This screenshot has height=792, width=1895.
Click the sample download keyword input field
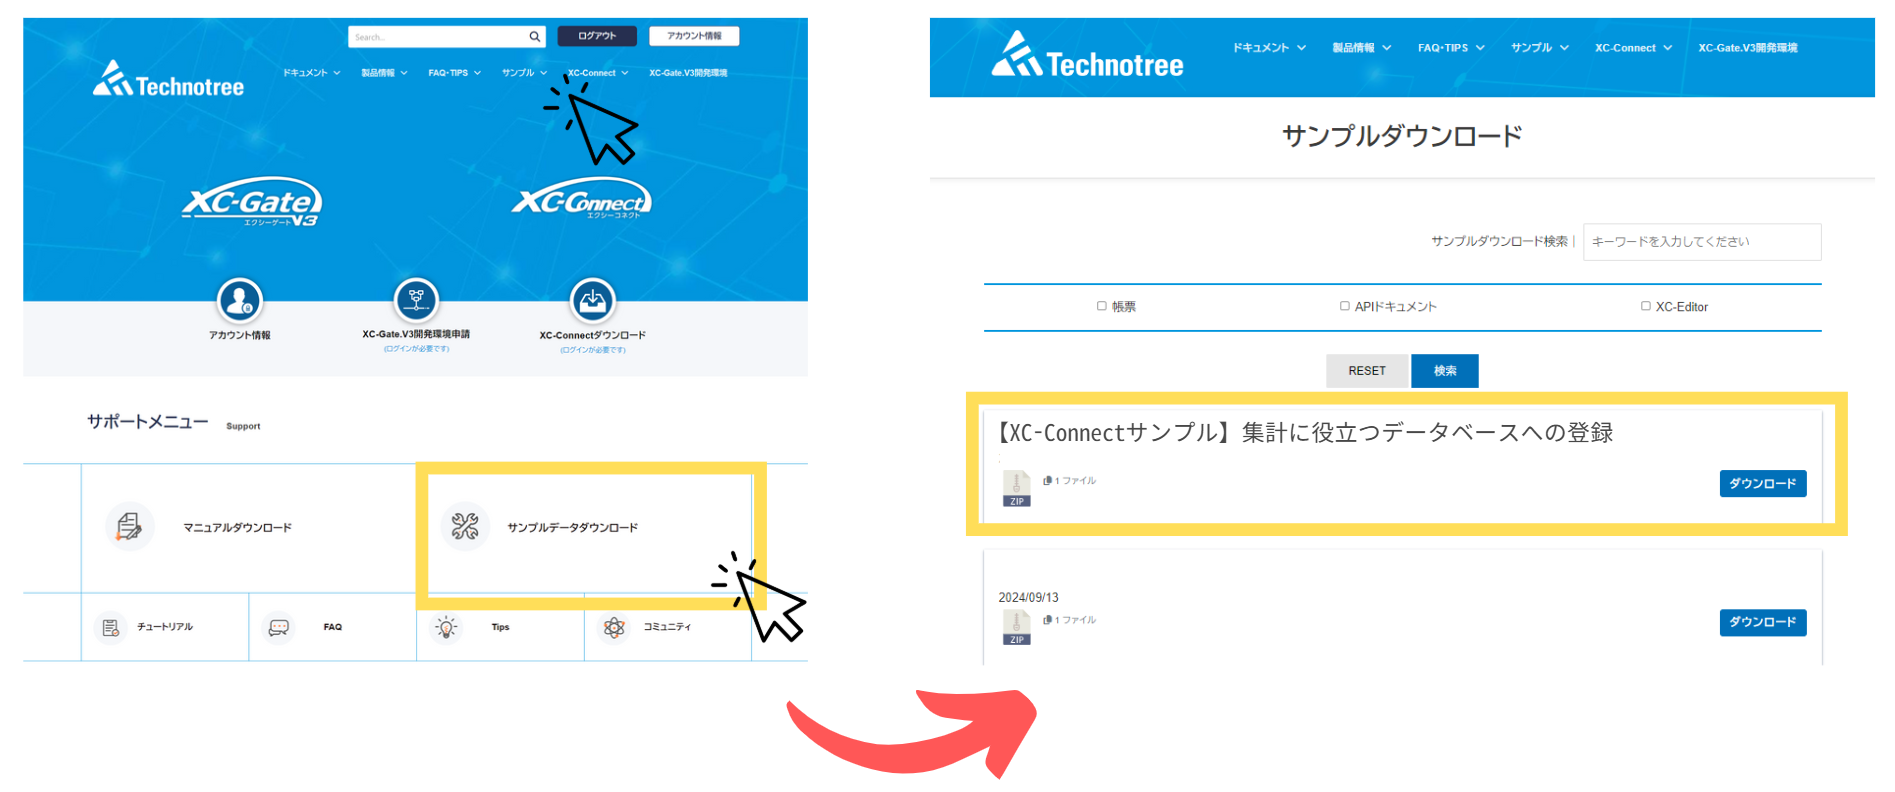click(x=1702, y=242)
